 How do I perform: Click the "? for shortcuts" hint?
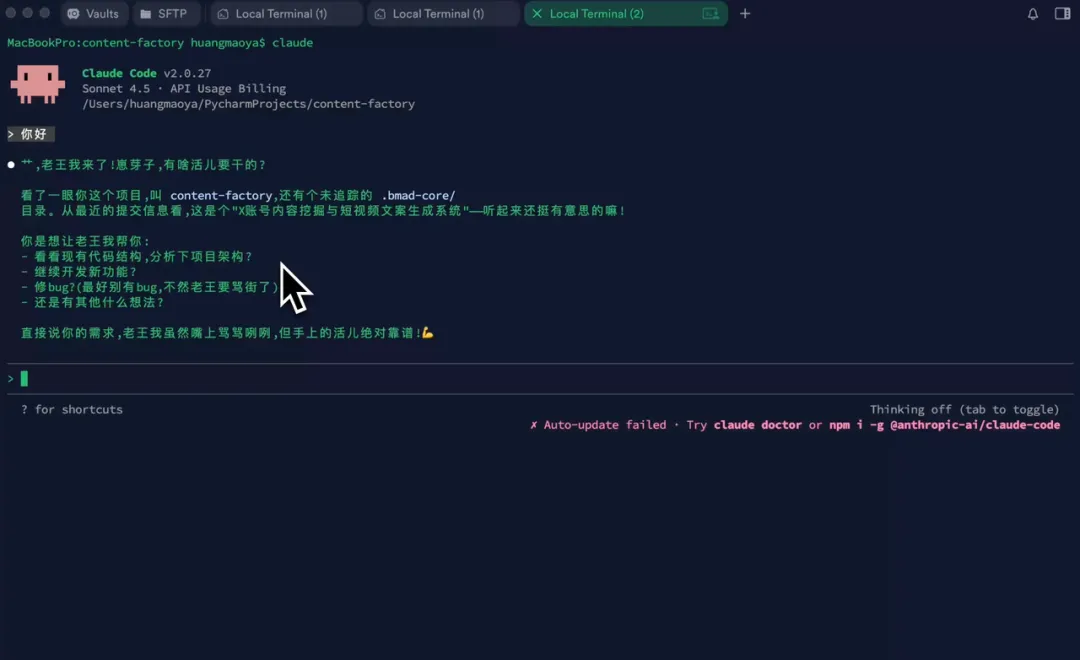[x=72, y=409]
